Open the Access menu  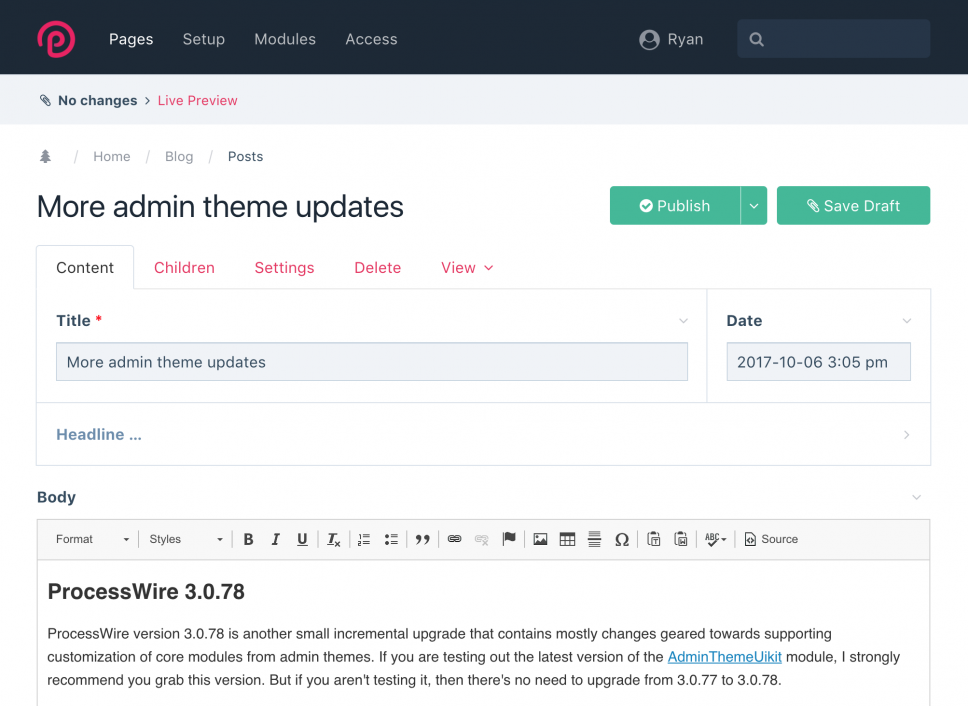[x=372, y=39]
